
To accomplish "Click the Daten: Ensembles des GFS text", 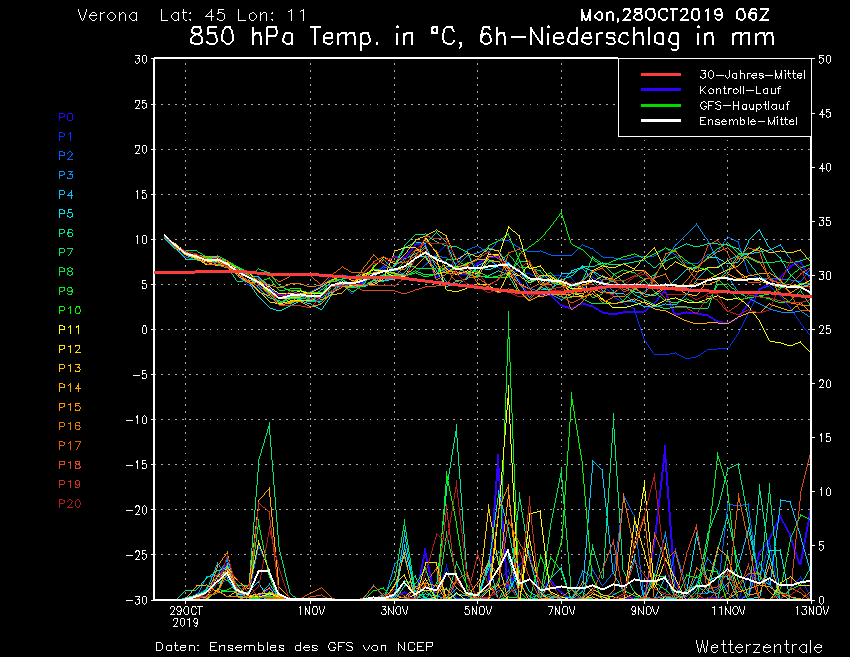I will [294, 647].
